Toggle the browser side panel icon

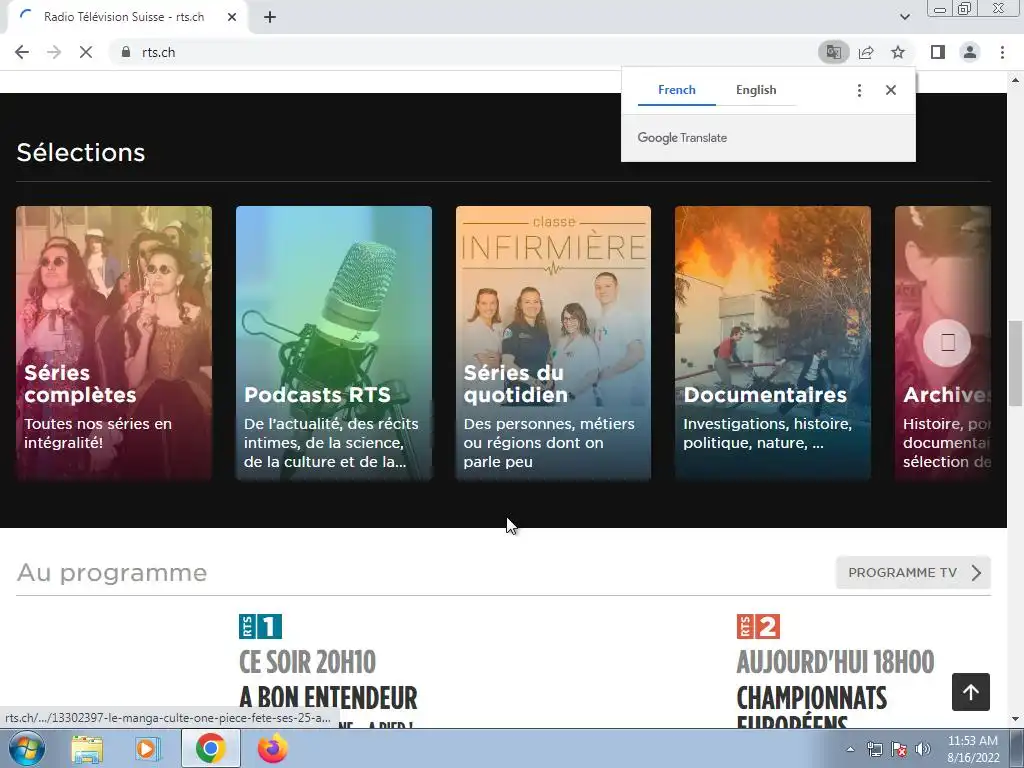(938, 52)
